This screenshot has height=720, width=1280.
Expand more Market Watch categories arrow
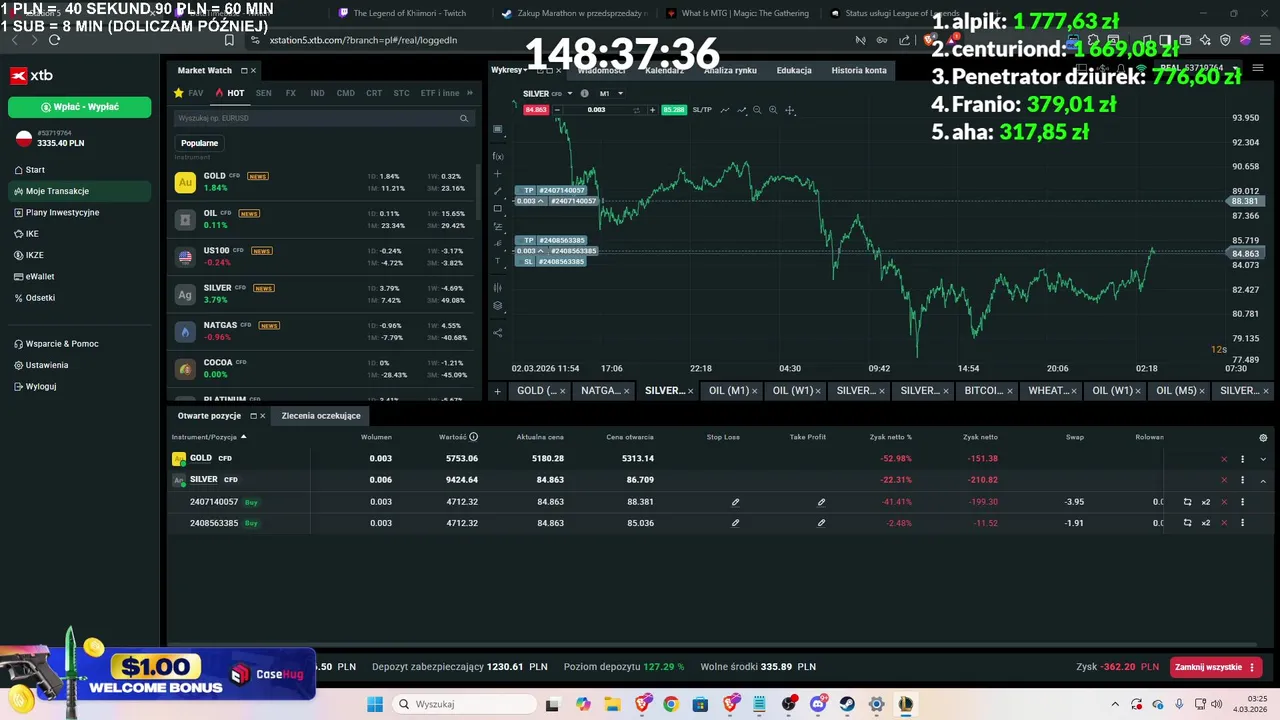tap(470, 93)
